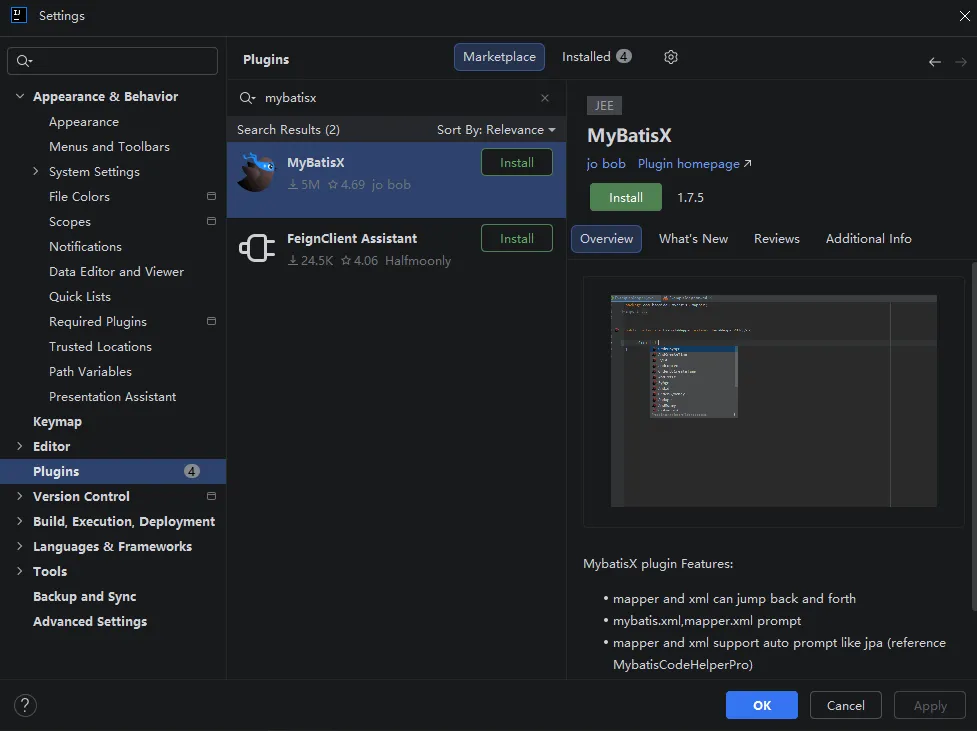
Task: Select Path Variables
Action: [x=90, y=371]
